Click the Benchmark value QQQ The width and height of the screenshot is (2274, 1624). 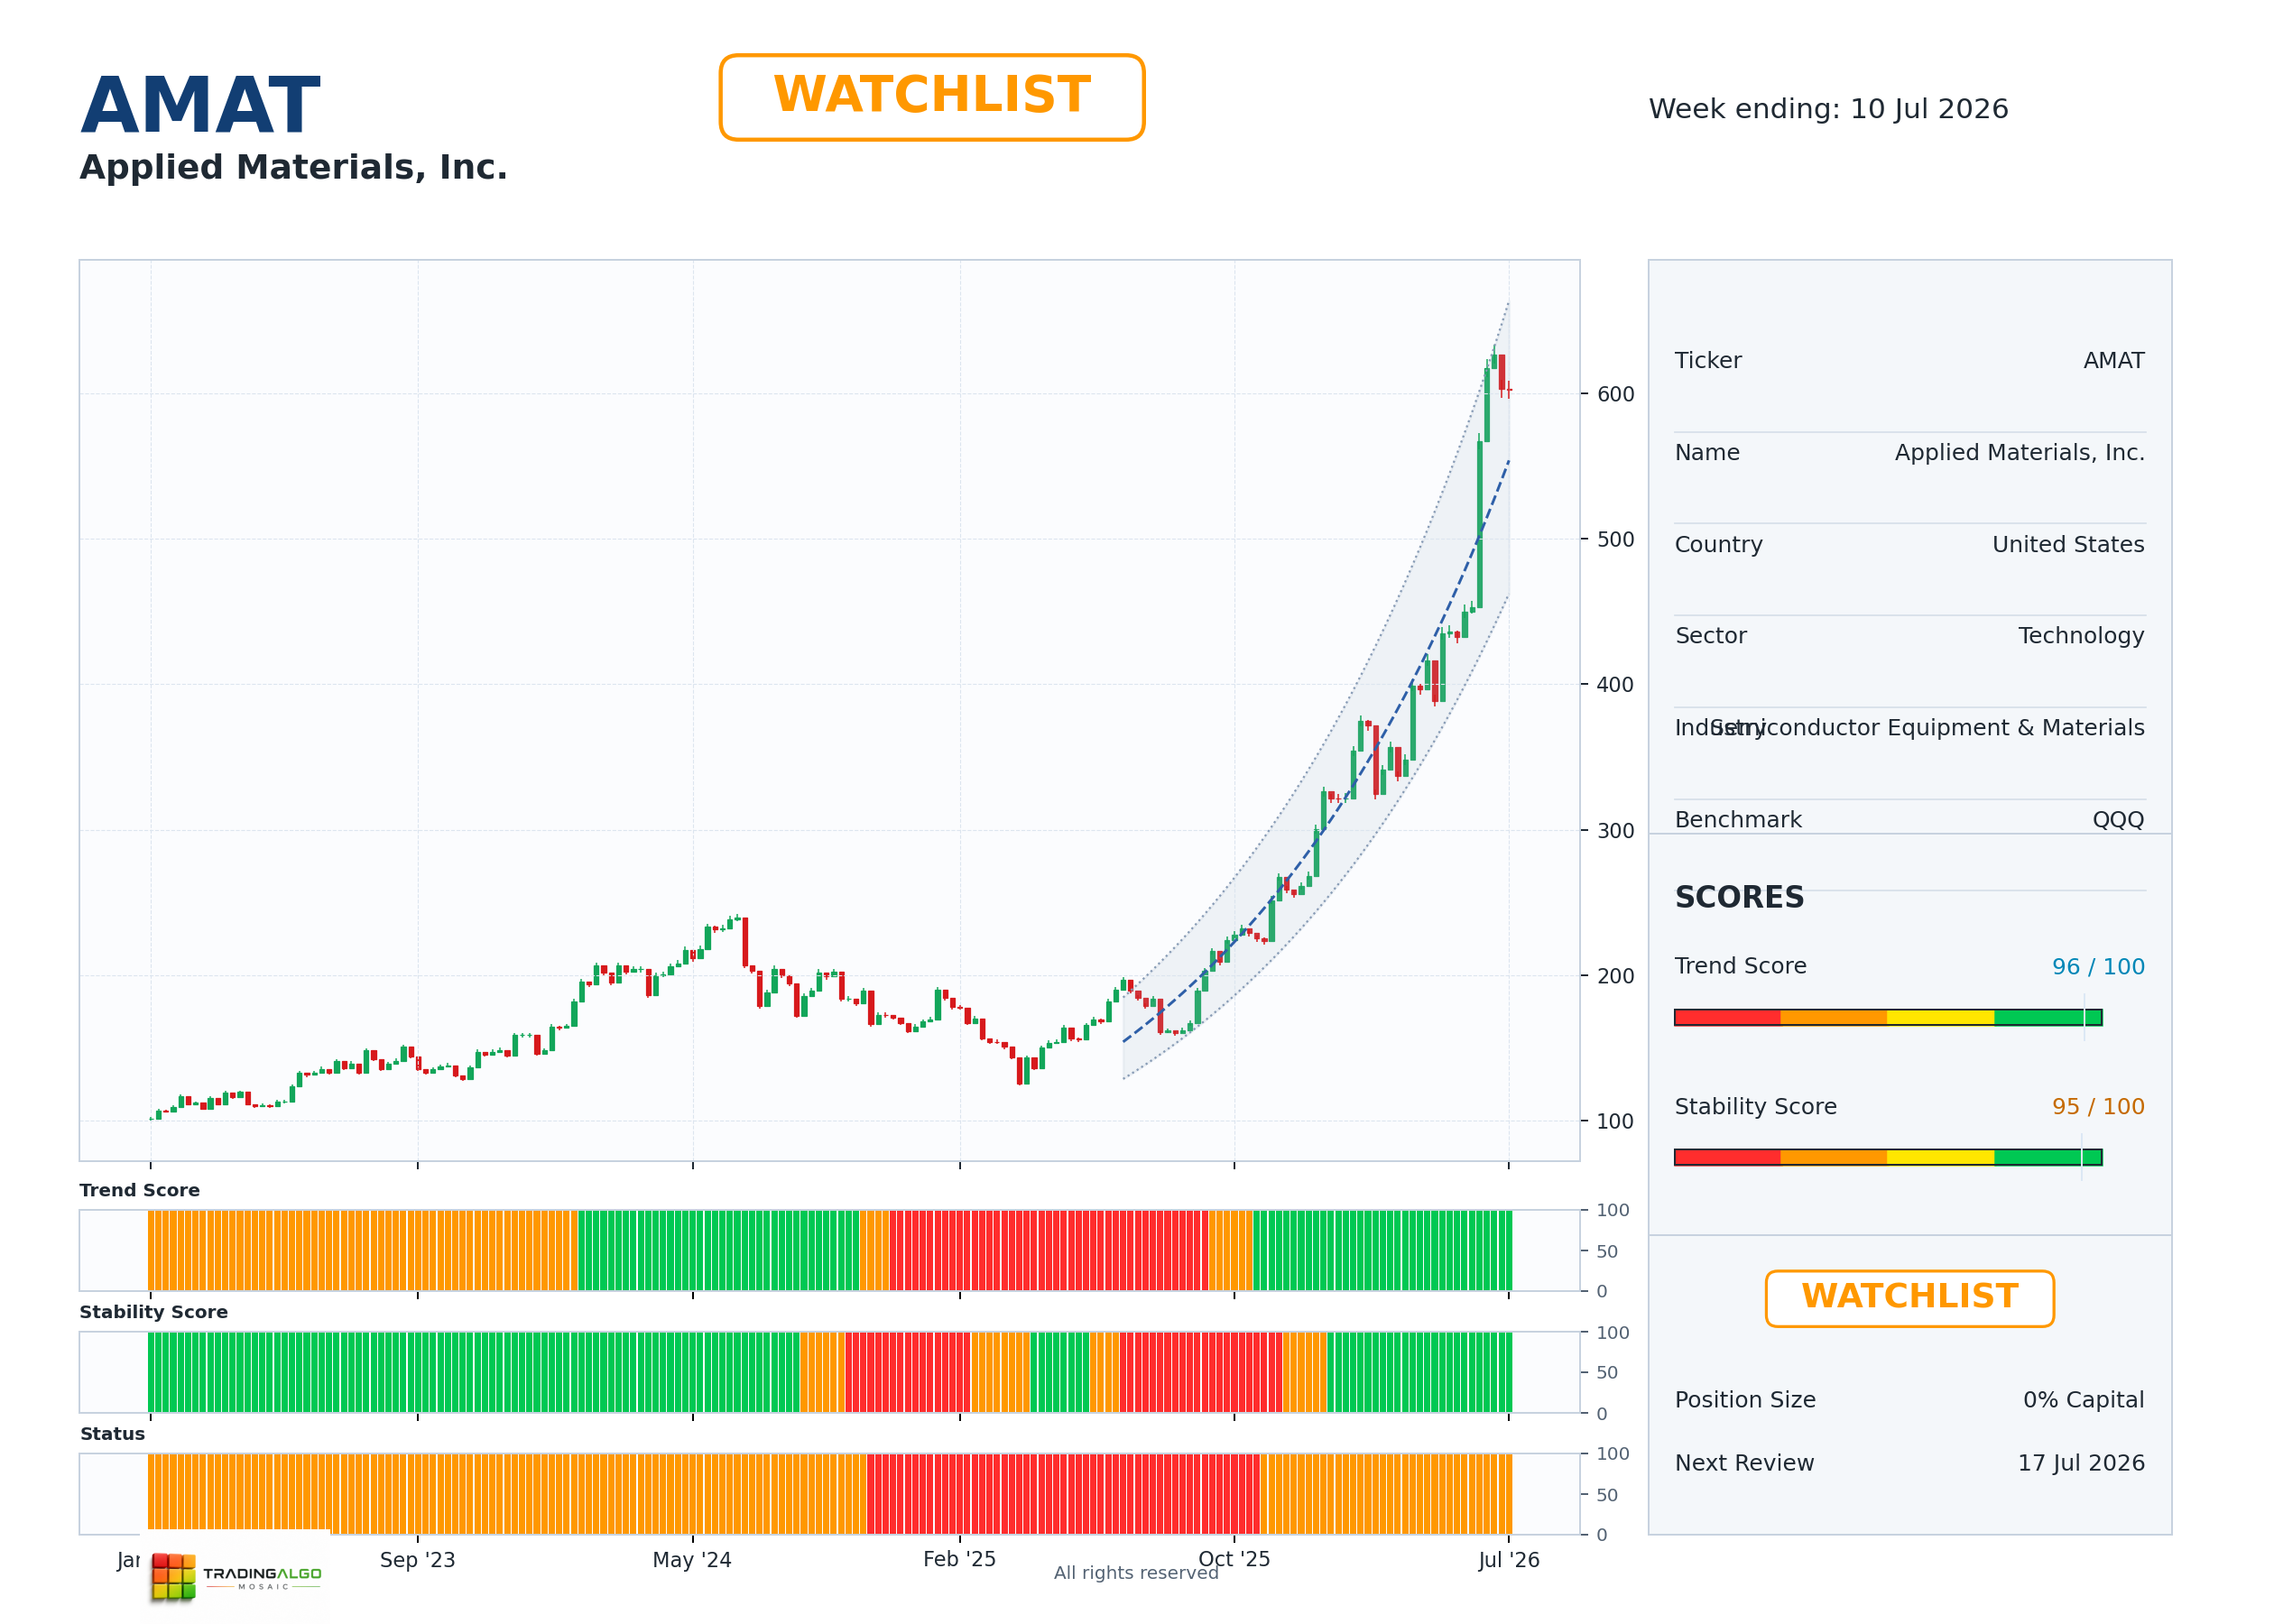click(x=2118, y=820)
